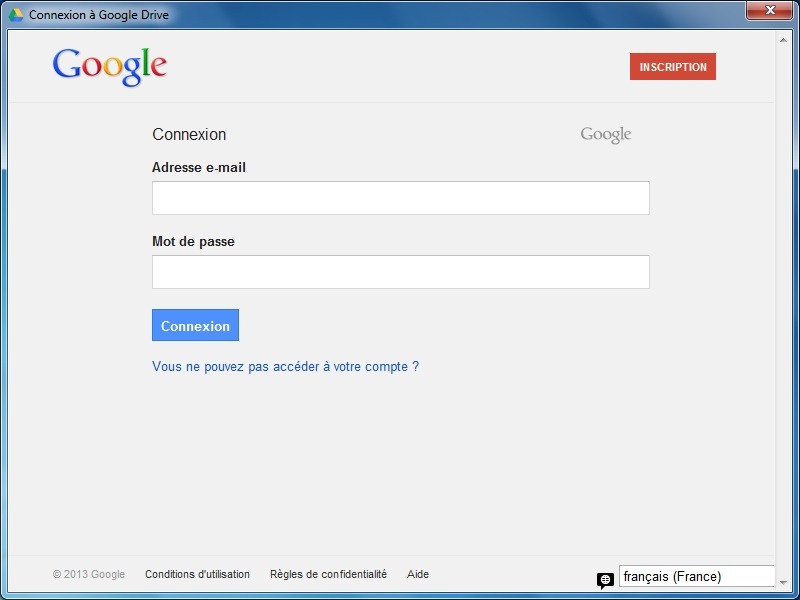Click the gray Google logo beside Connexion heading
800x600 pixels.
(x=606, y=135)
